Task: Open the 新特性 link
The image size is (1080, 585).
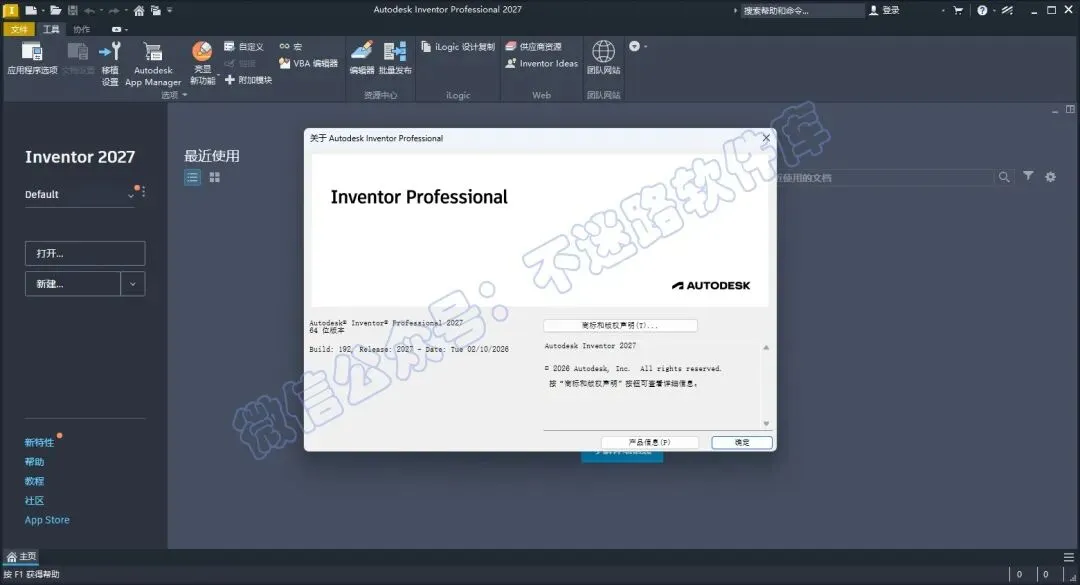Action: click(x=39, y=442)
